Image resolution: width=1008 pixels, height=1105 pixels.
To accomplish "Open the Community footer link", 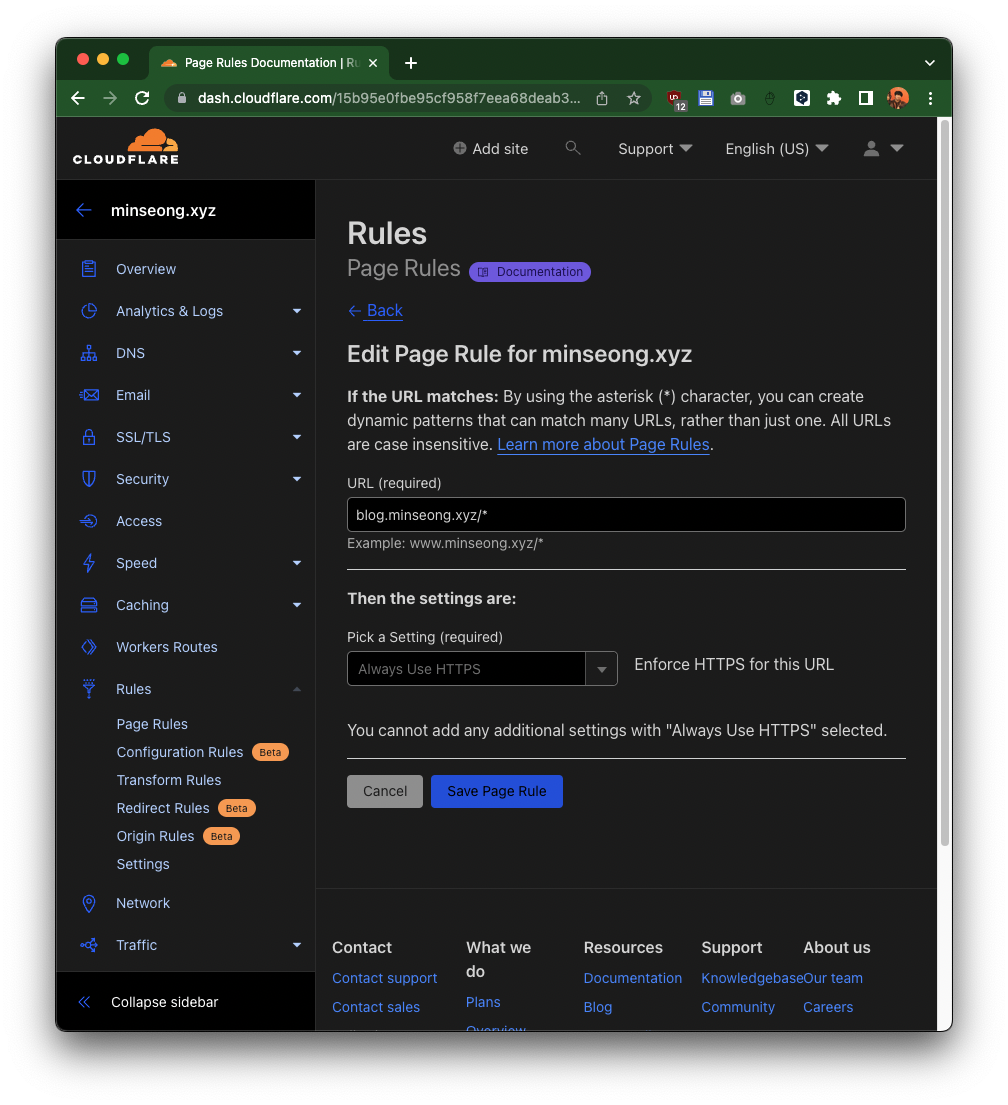I will [738, 1007].
